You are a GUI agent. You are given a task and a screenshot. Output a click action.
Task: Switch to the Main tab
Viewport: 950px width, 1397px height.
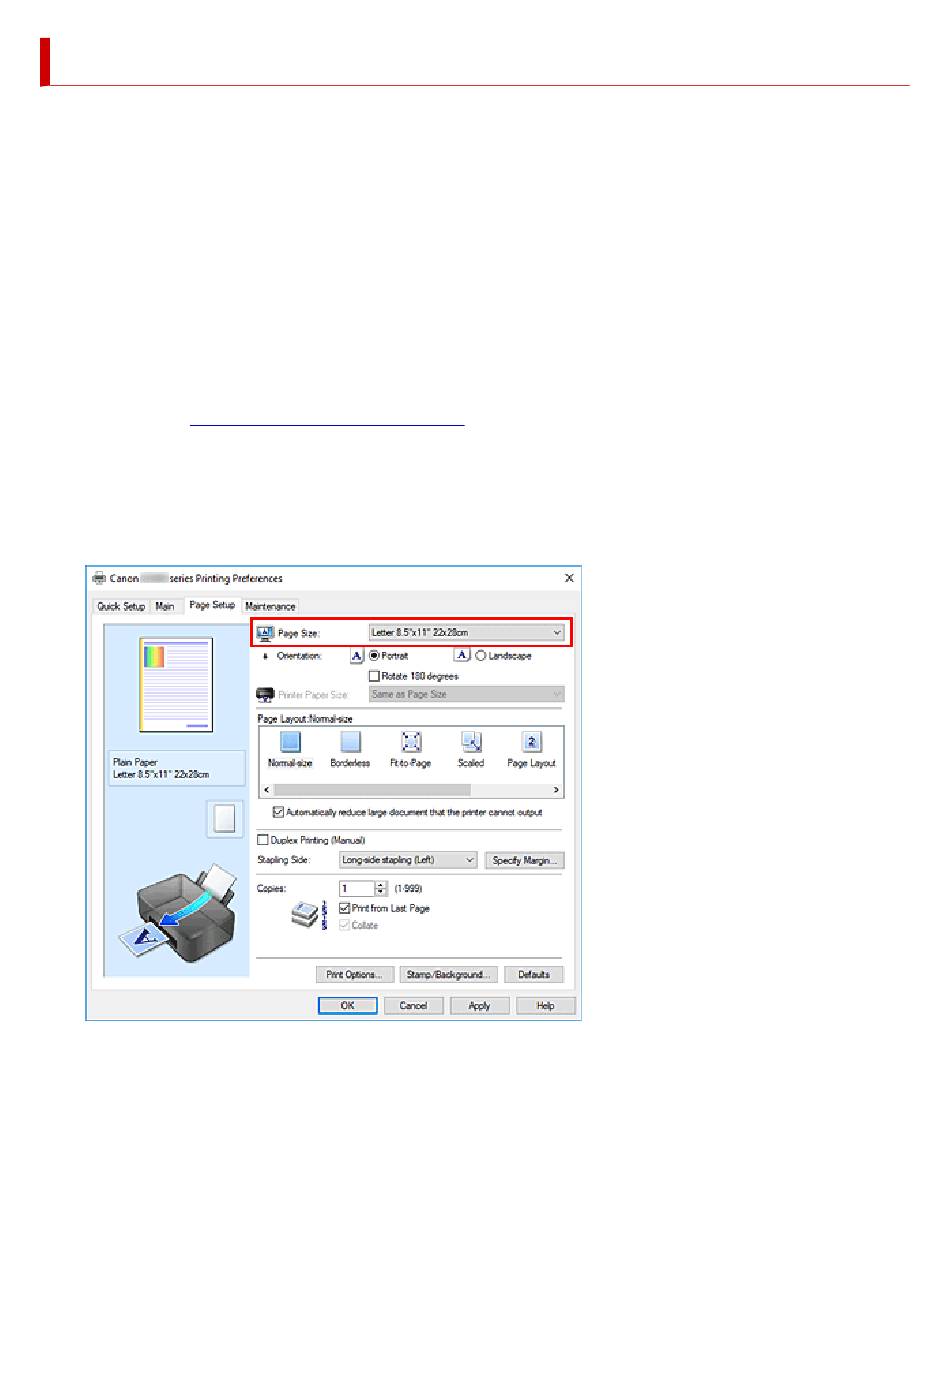(165, 606)
